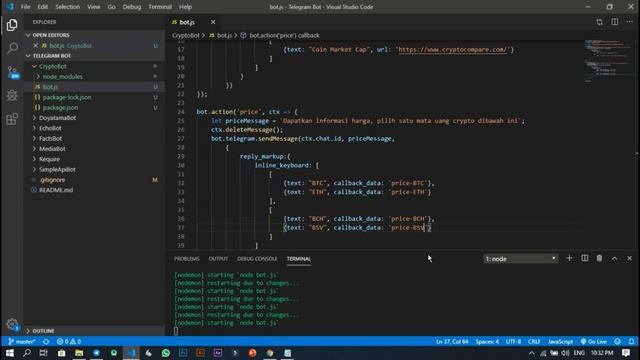This screenshot has width=640, height=360.
Task: Add a new terminal with plus icon
Action: coord(569,258)
